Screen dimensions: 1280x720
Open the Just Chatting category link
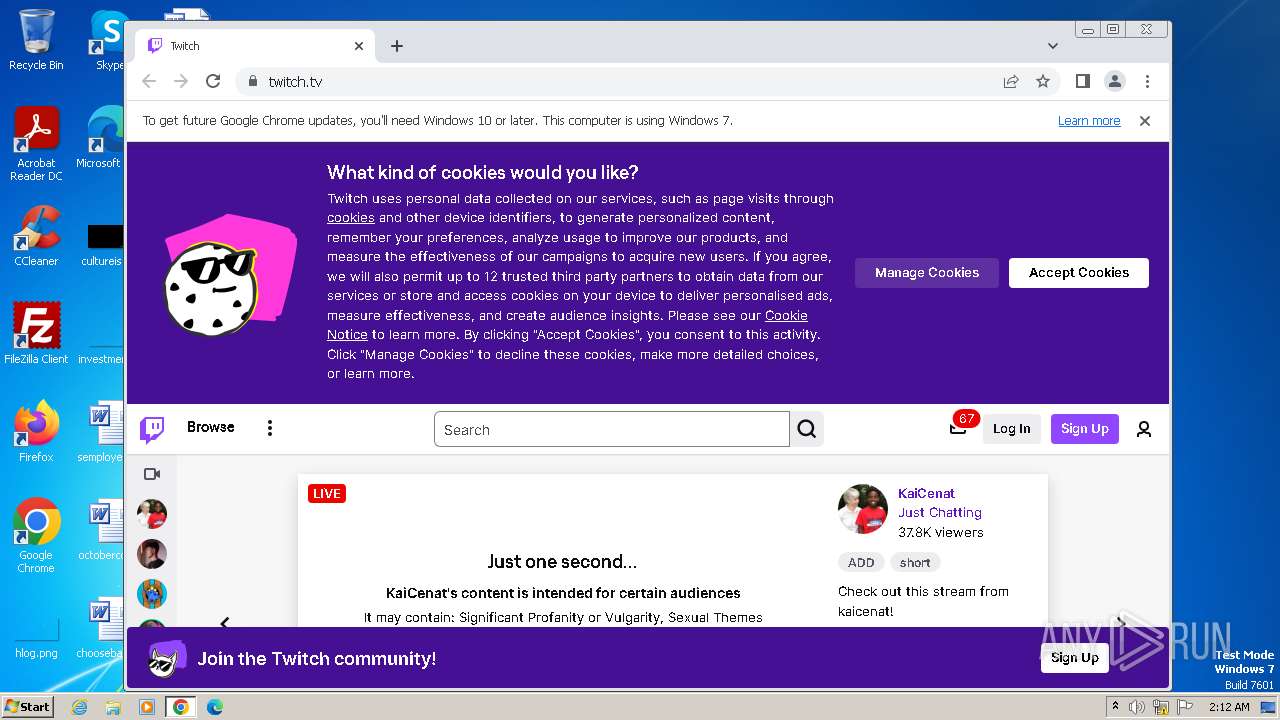point(940,513)
